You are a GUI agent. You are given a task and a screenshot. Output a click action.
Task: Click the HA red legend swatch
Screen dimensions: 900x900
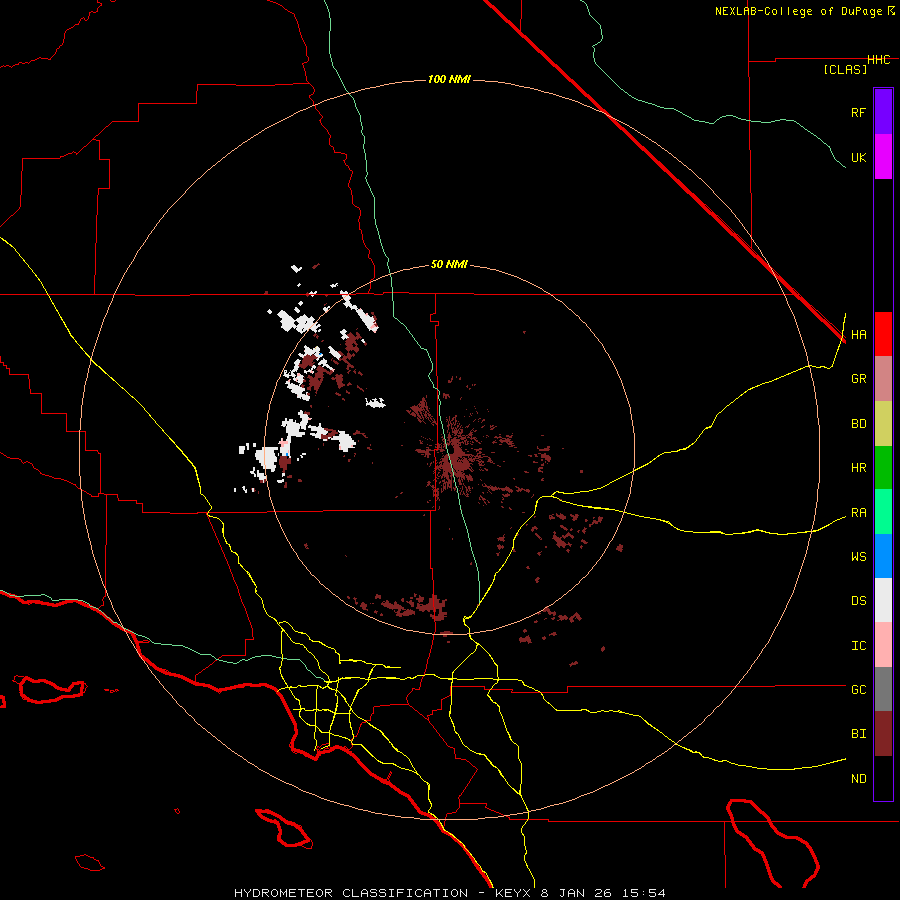(x=883, y=334)
